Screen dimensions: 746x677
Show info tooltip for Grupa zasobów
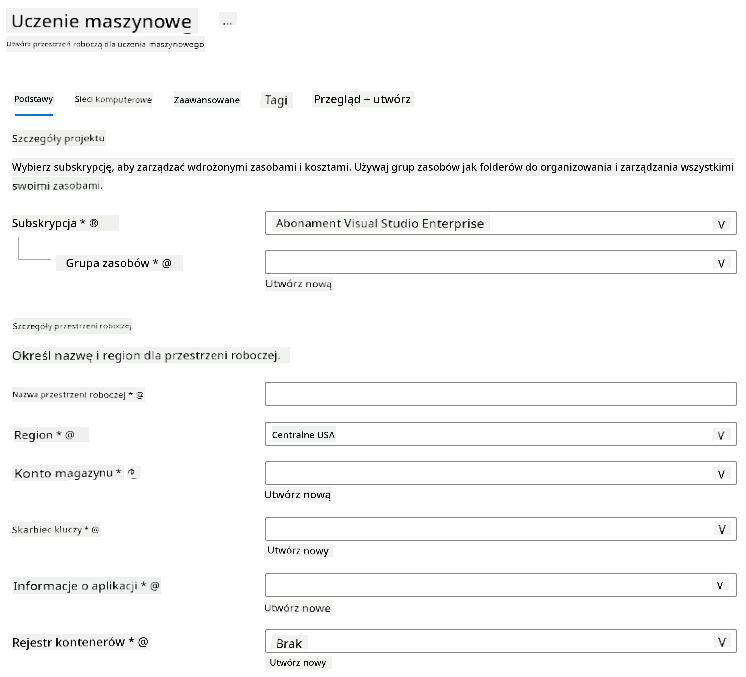pos(167,263)
